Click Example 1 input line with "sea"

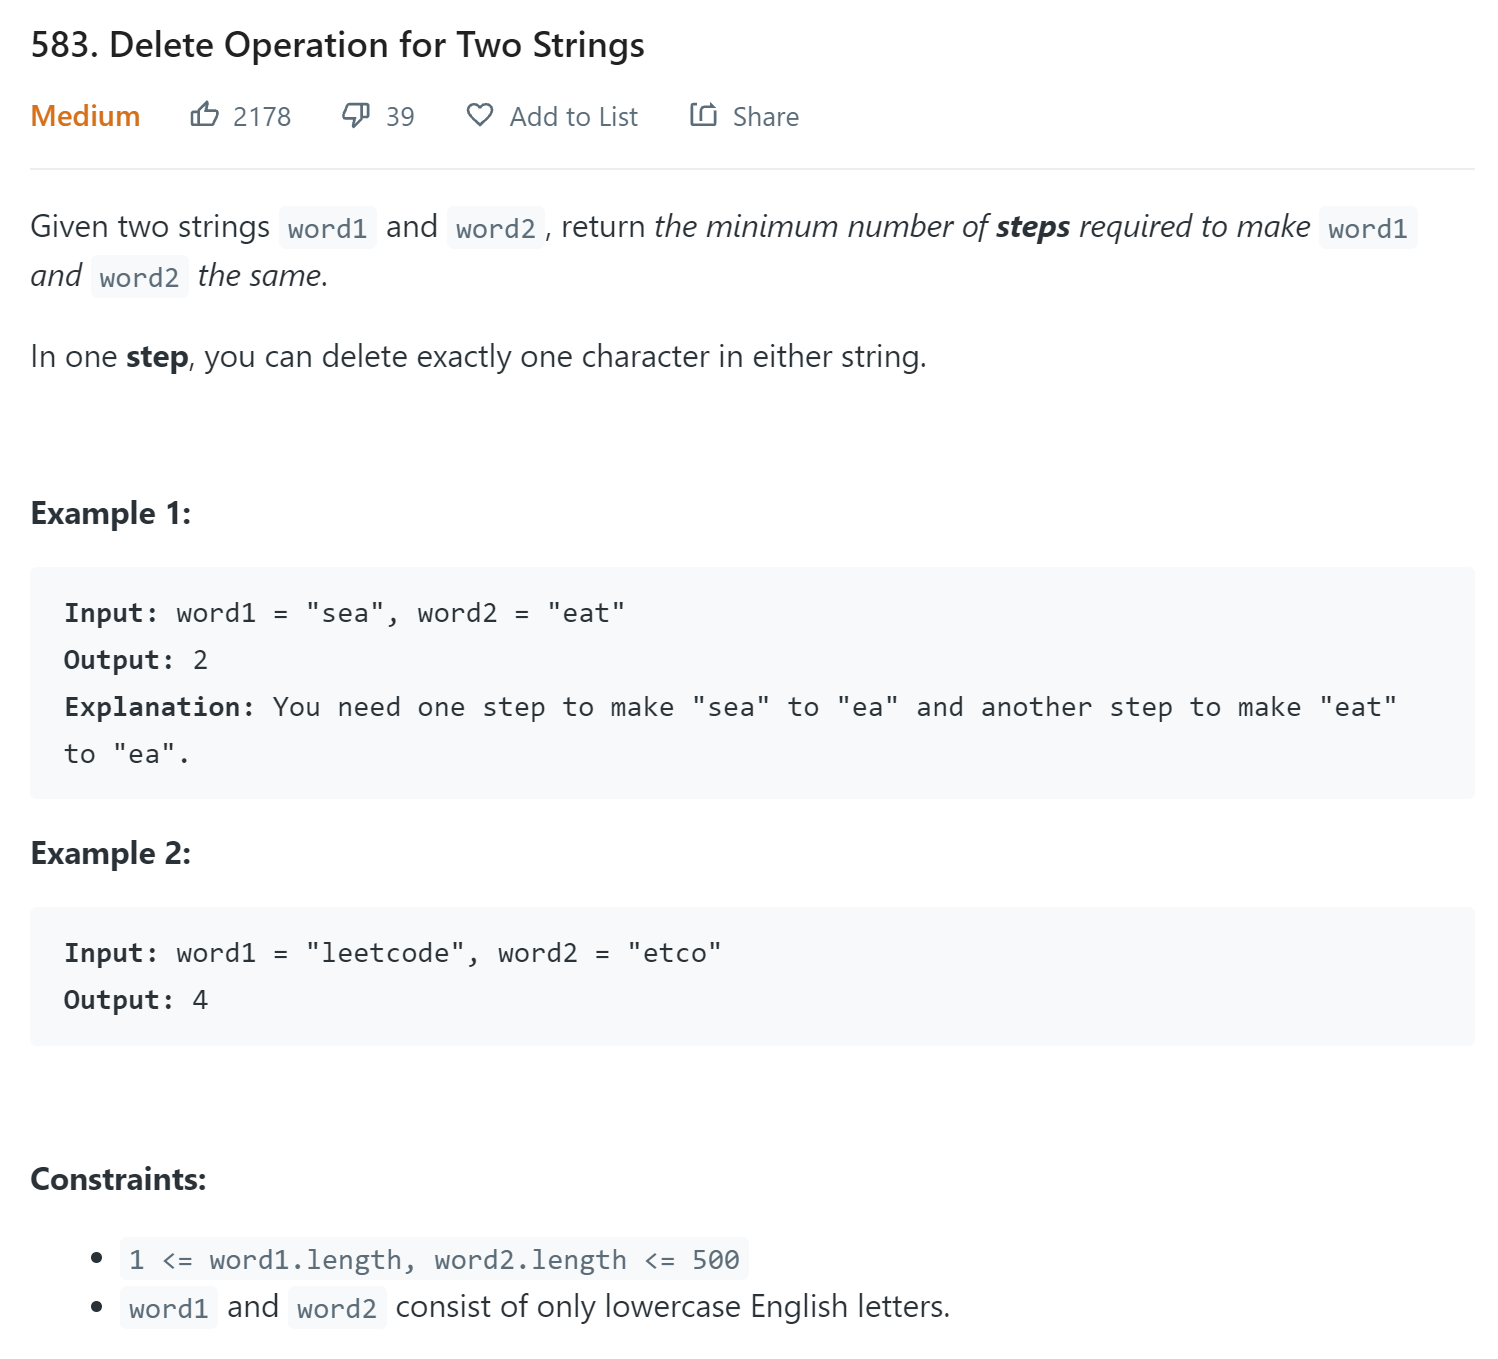(344, 613)
